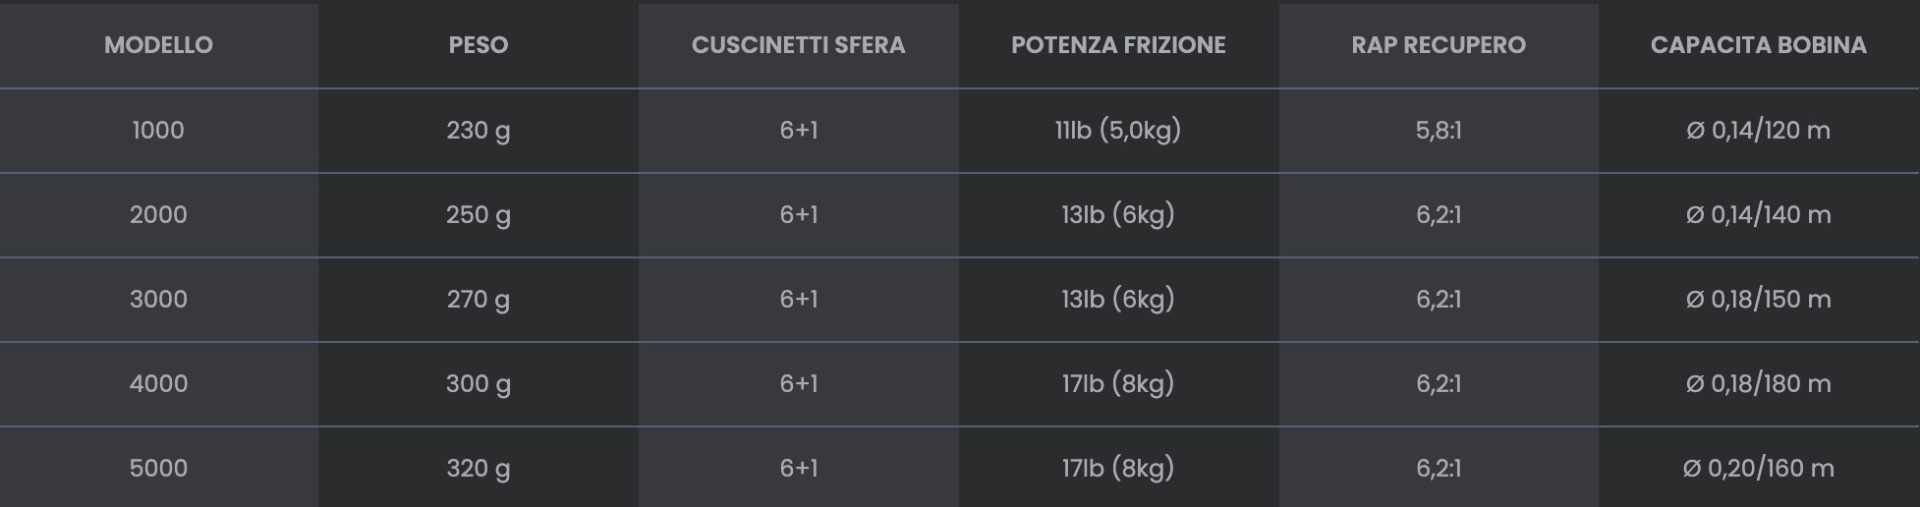Click the 300 g weight cell

tap(478, 383)
